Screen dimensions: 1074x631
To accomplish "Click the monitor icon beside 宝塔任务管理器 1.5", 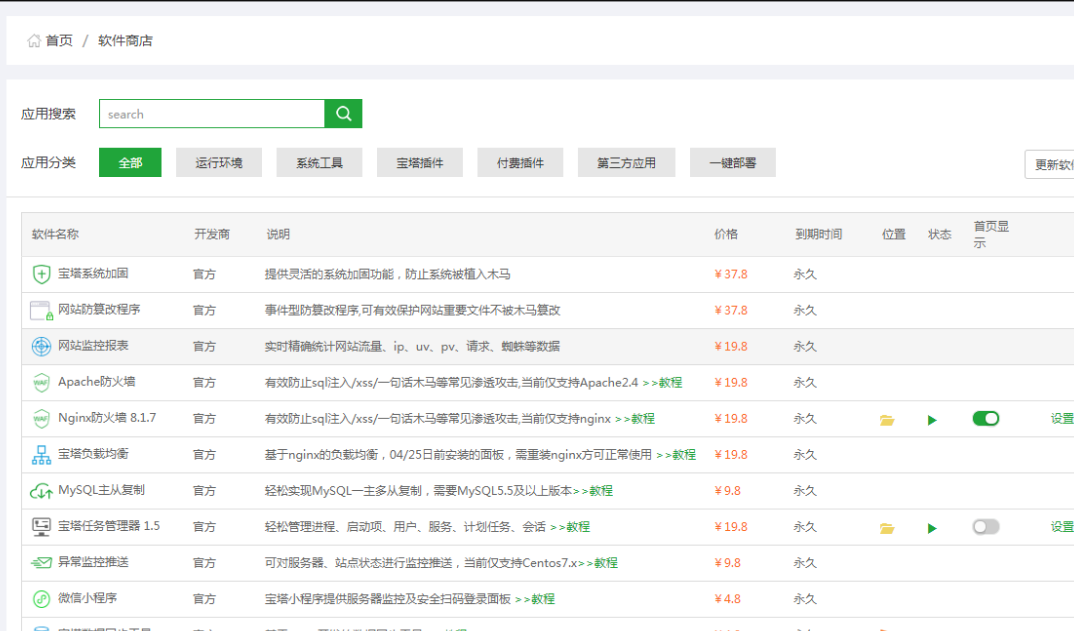I will (x=41, y=527).
